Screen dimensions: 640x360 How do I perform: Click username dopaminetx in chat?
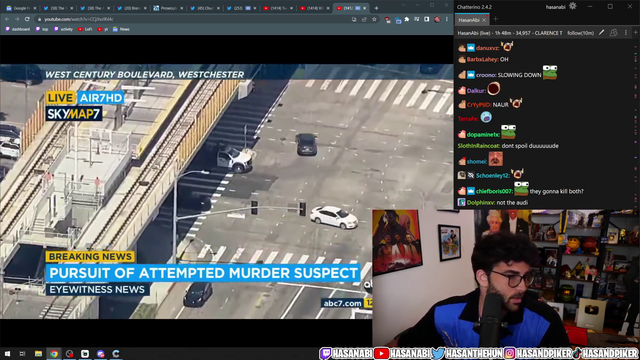coord(483,135)
